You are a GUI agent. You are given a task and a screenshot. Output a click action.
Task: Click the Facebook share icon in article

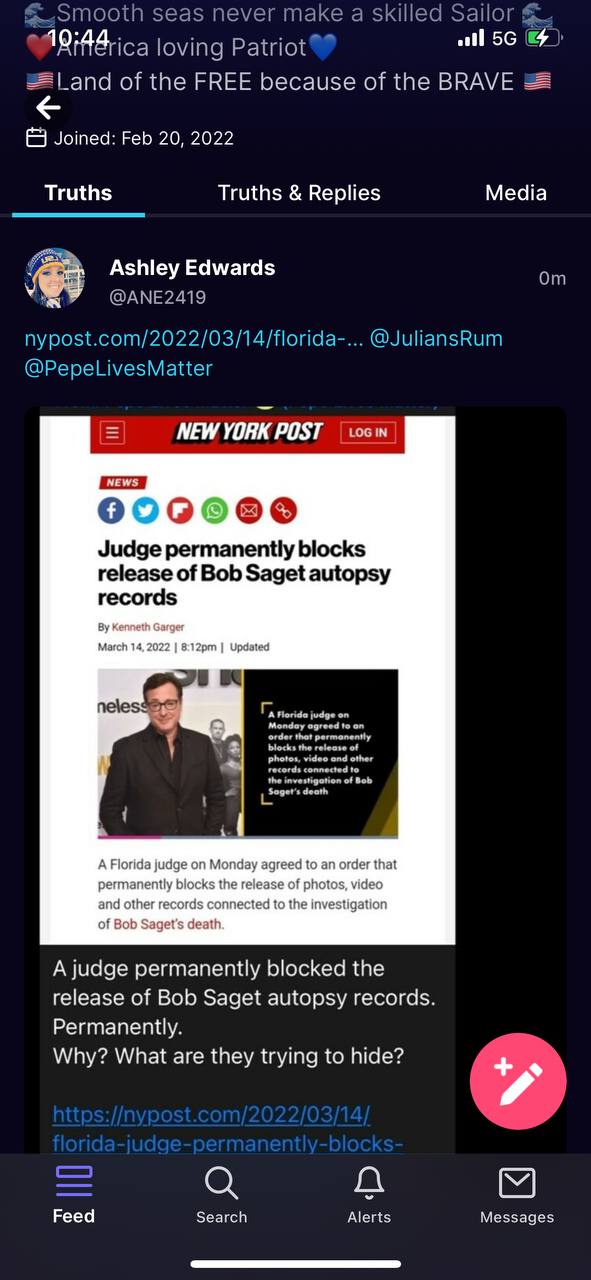click(112, 511)
